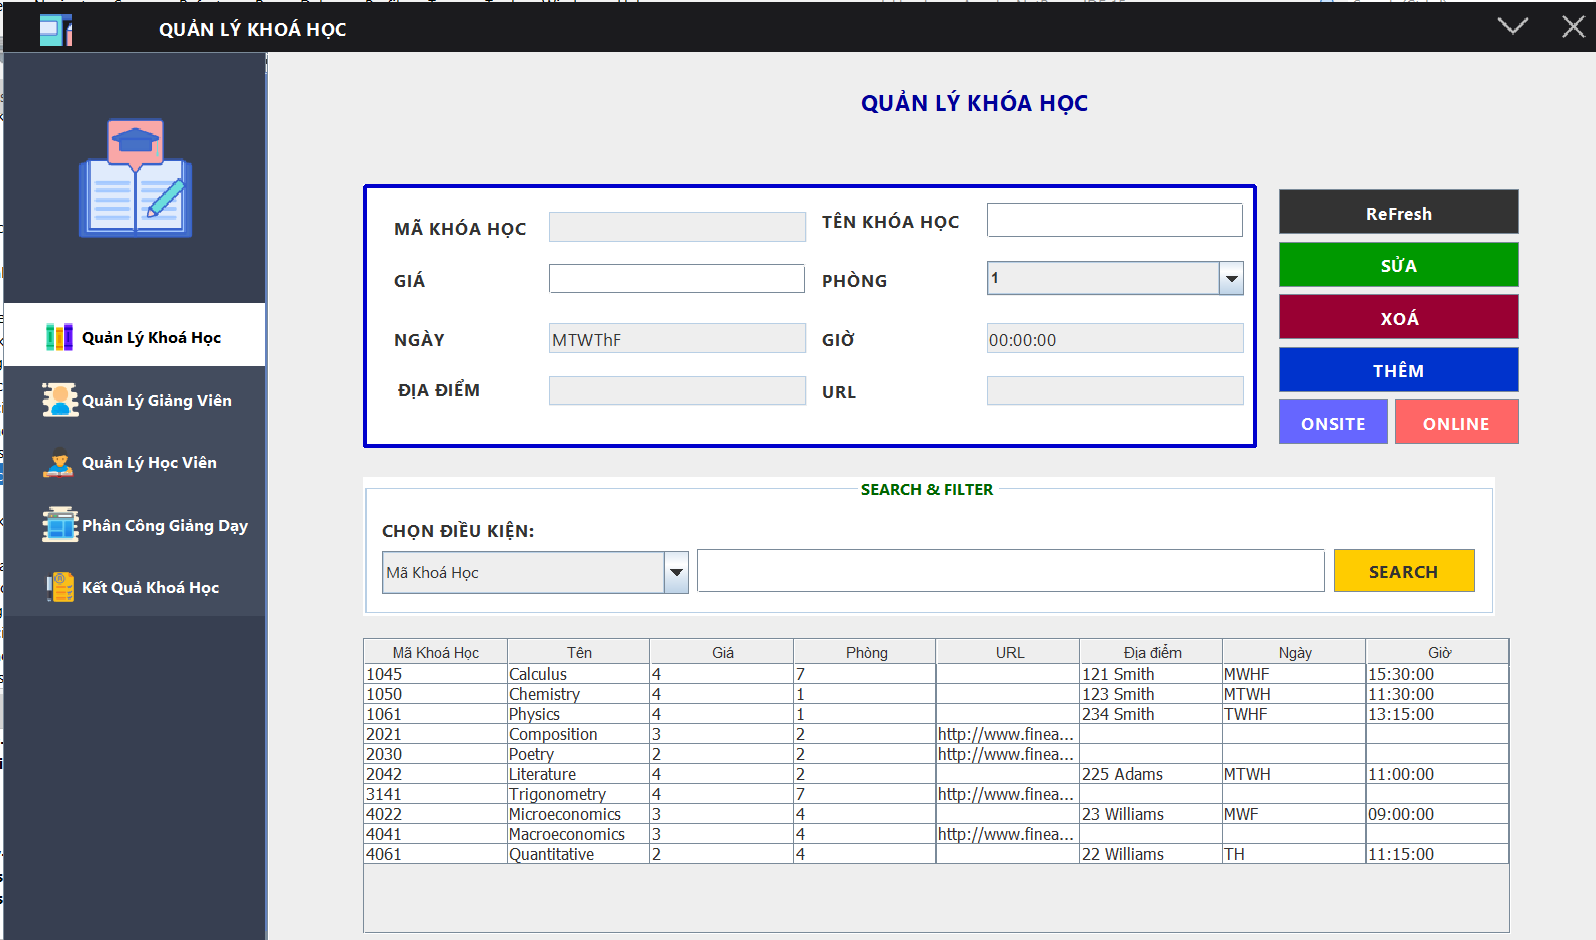This screenshot has width=1596, height=940.
Task: Click the books icon for Quản Lý Khoá Học
Action: pyautogui.click(x=59, y=337)
